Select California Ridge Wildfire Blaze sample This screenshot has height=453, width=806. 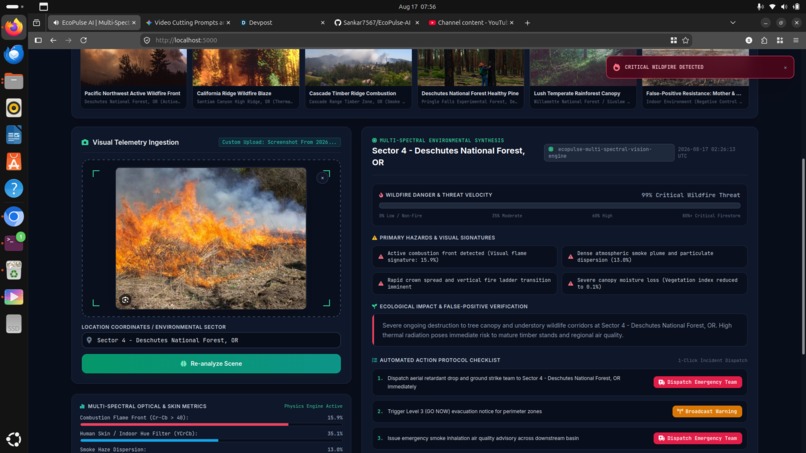pos(246,77)
